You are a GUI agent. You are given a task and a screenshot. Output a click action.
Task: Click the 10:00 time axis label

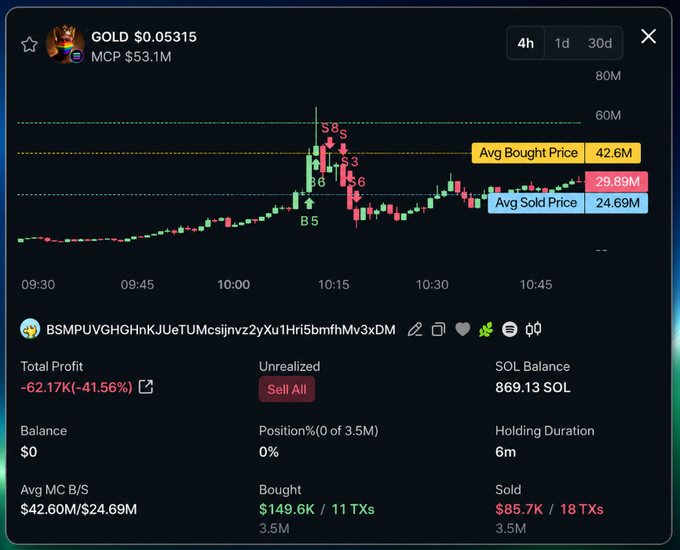[x=233, y=285]
